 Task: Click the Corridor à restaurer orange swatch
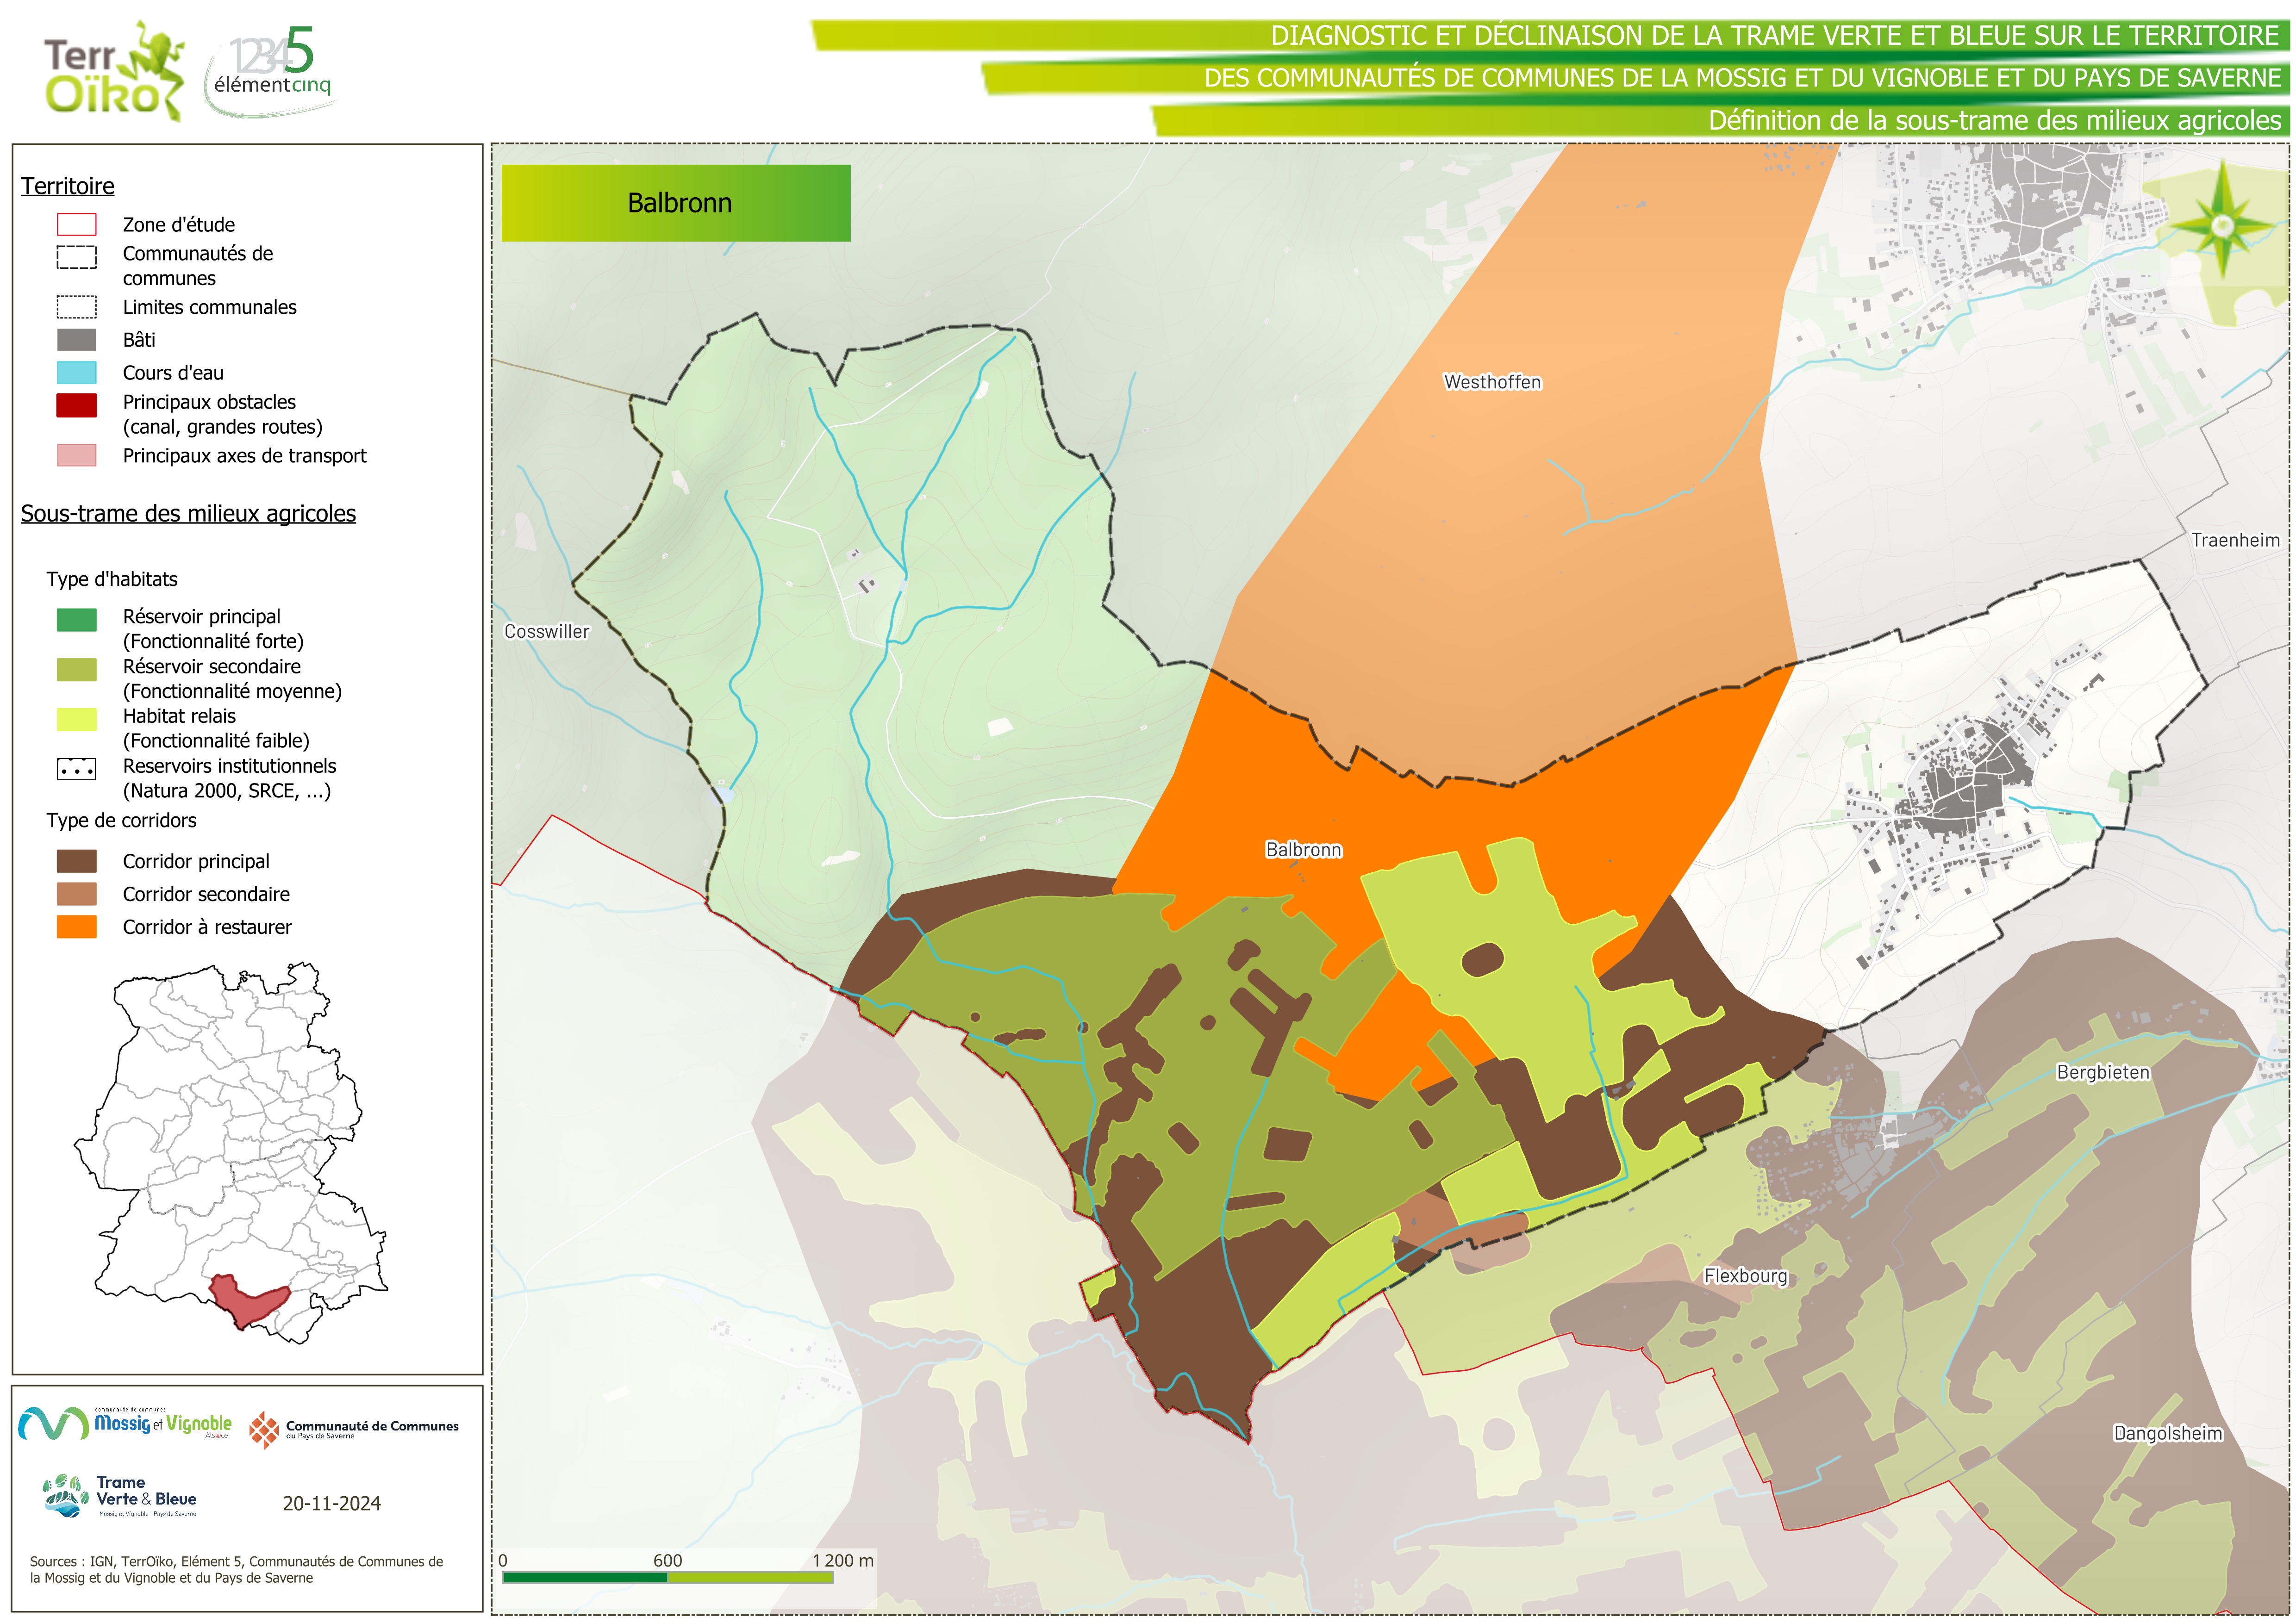pos(77,927)
